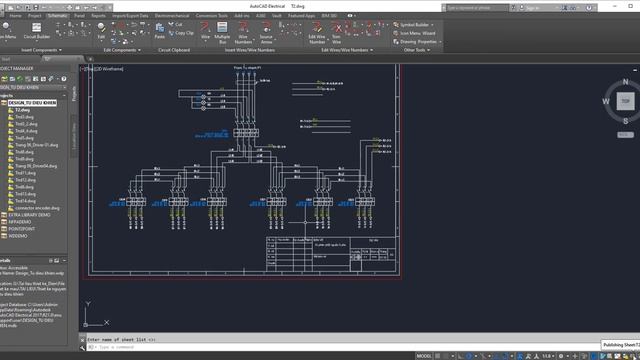Open the WCS dropdown below the ViewCube
This screenshot has height=360, width=640.
(x=625, y=135)
